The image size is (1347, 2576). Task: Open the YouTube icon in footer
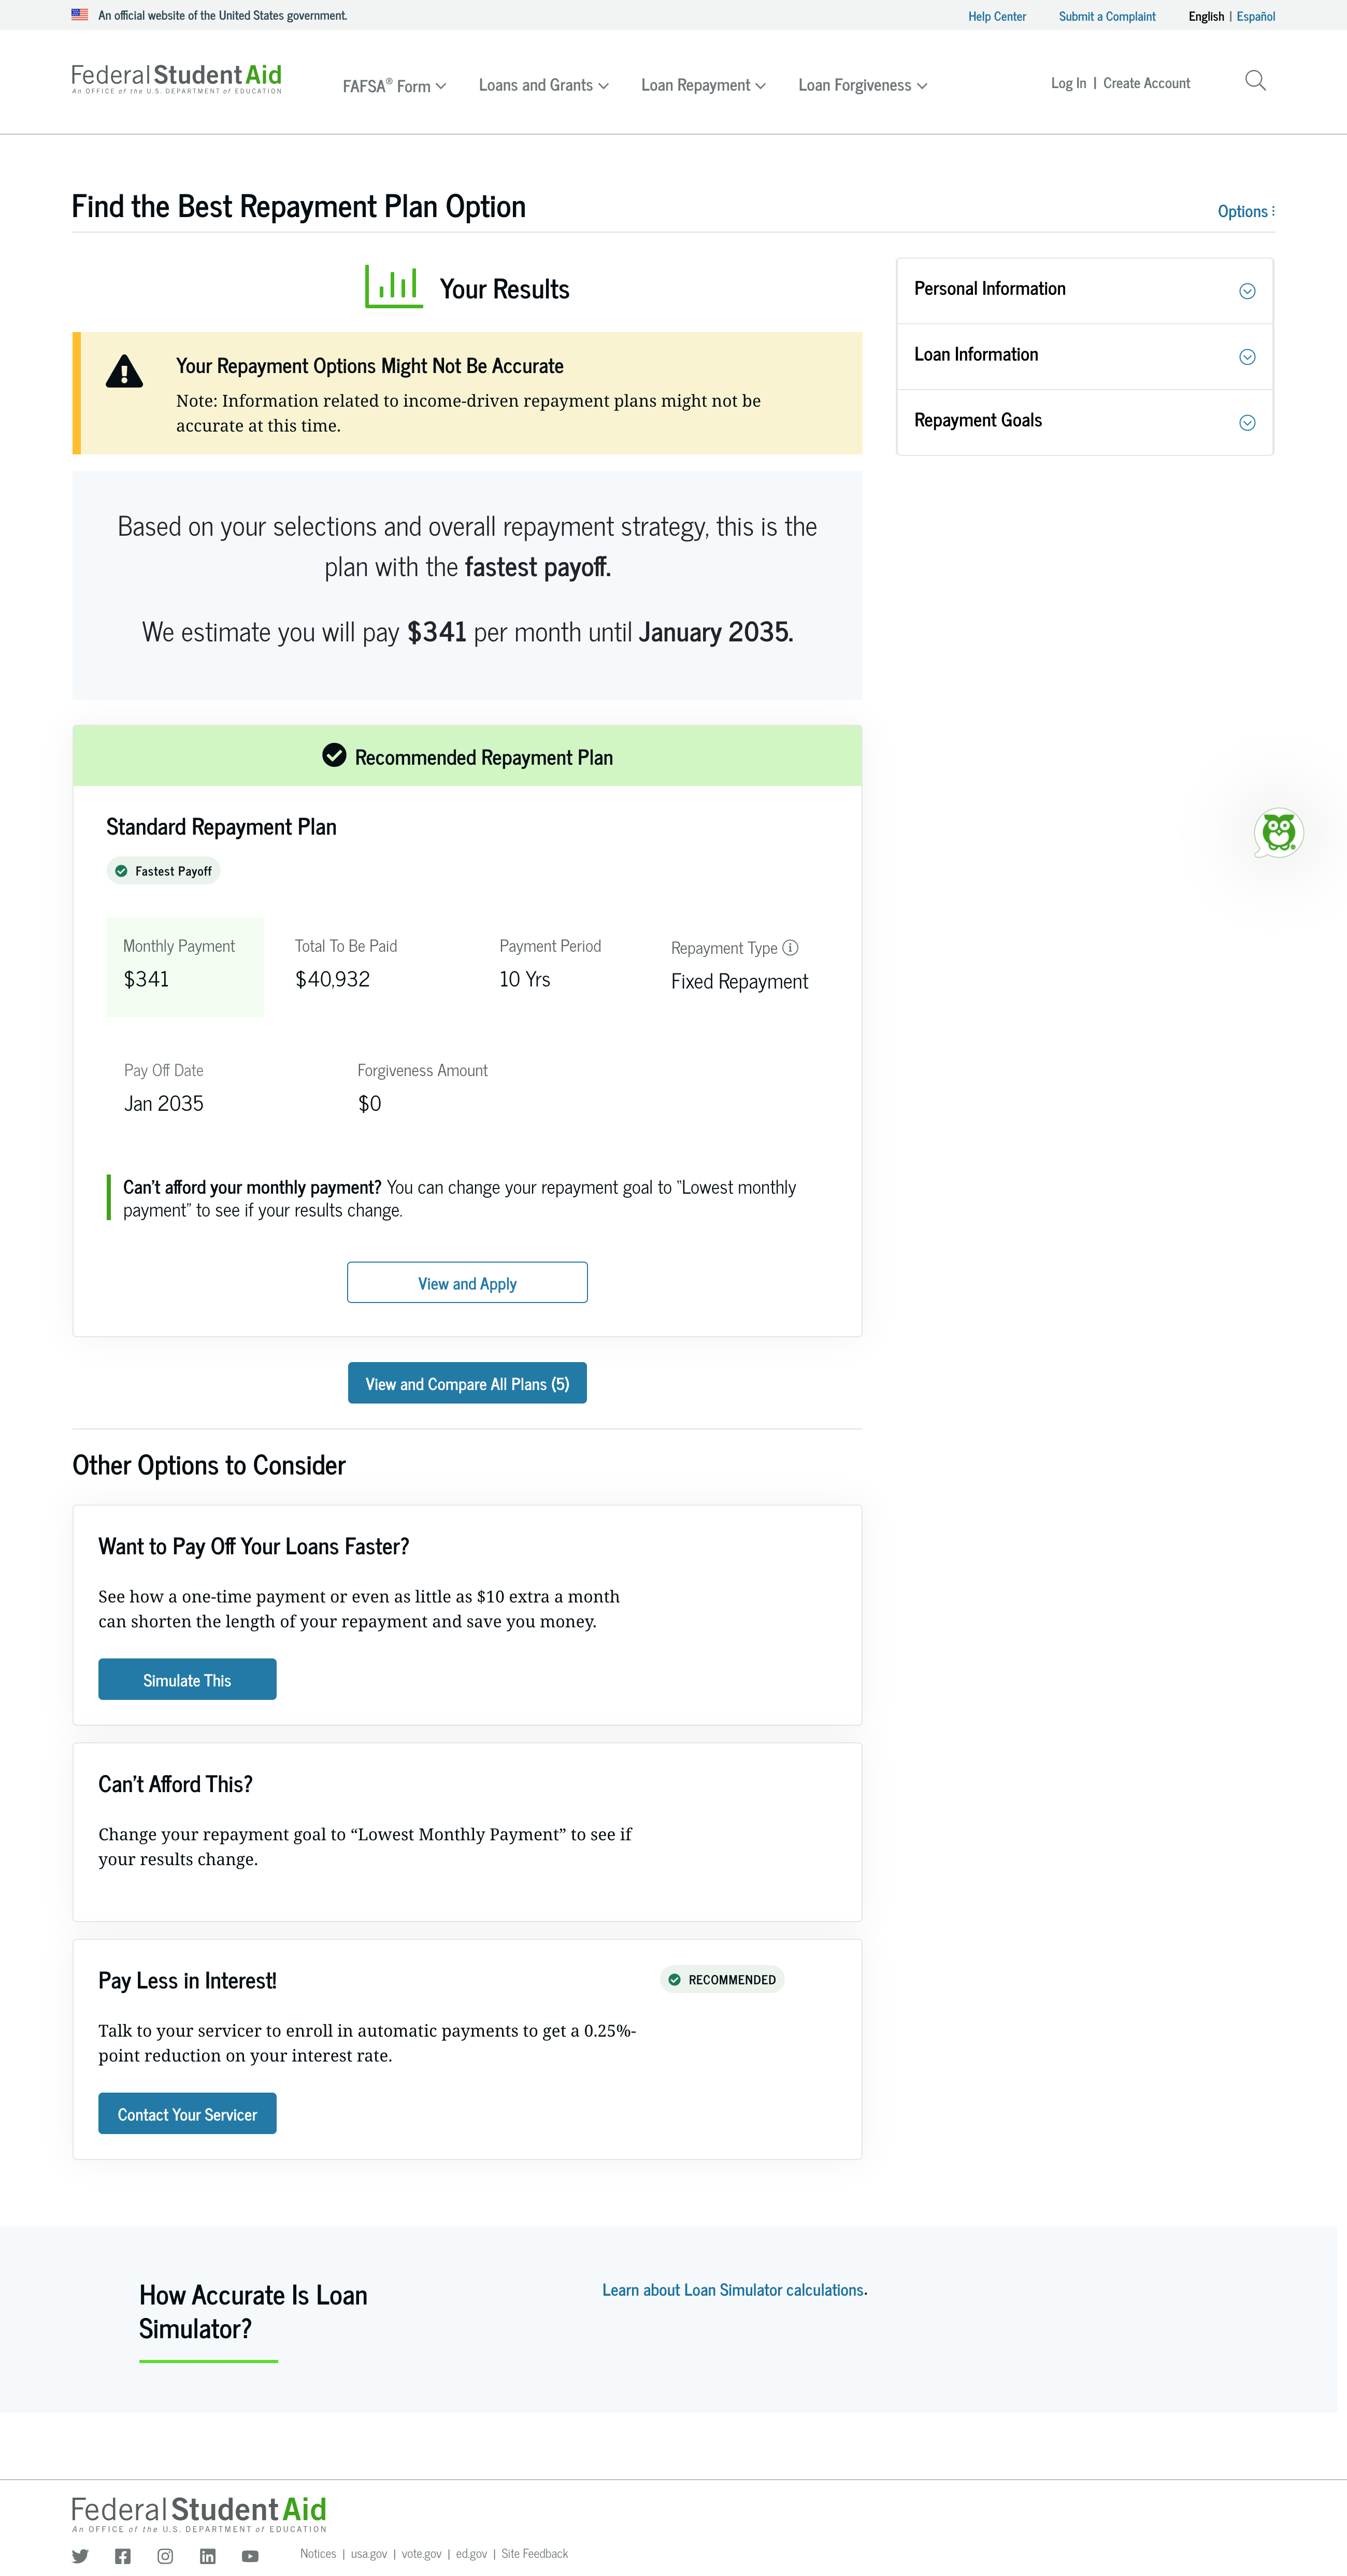click(250, 2556)
